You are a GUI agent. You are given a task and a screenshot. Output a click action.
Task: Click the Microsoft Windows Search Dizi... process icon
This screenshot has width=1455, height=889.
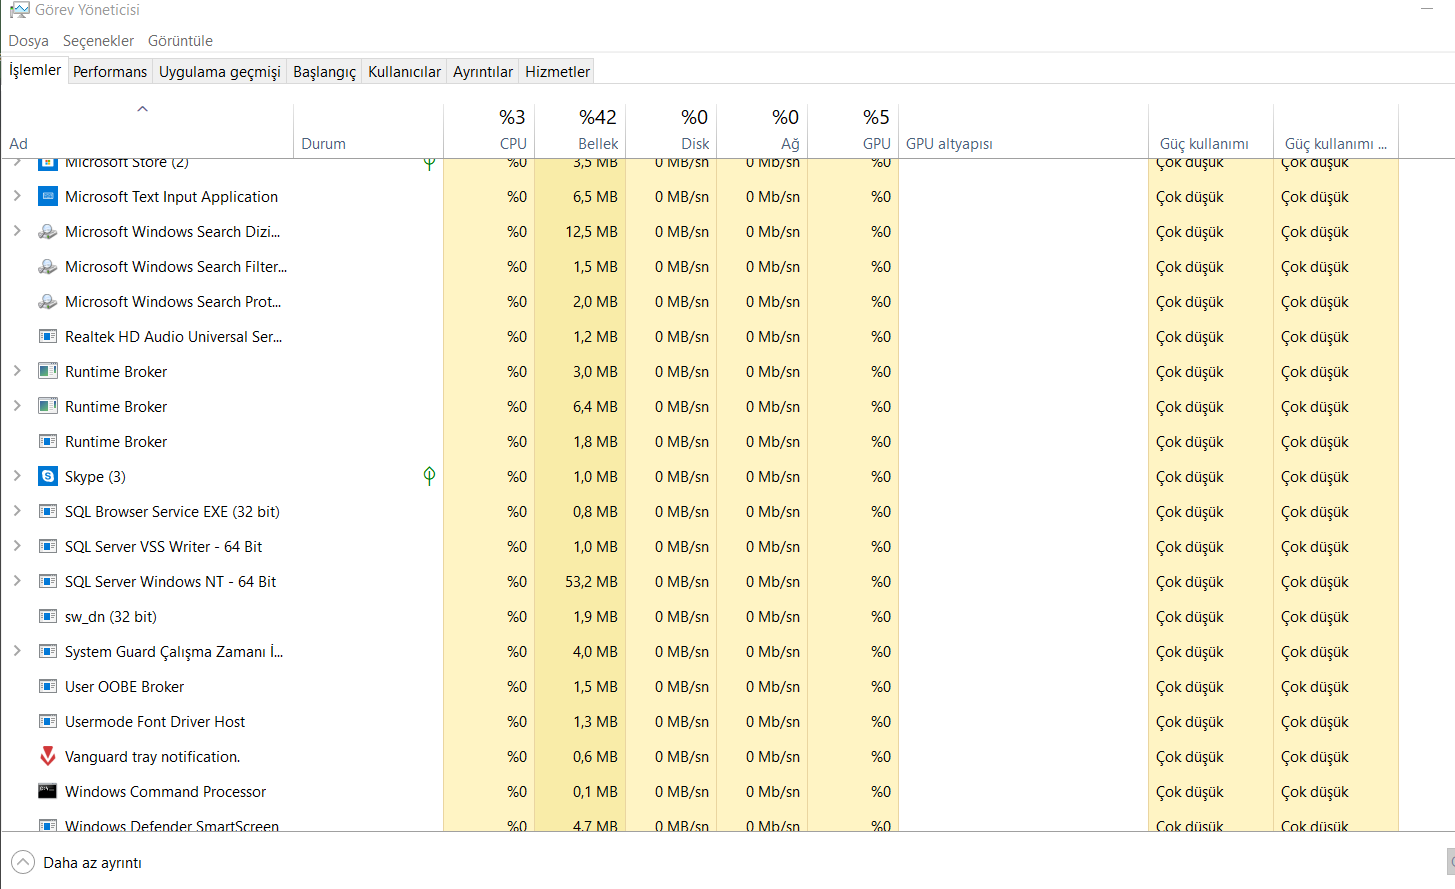tap(47, 232)
